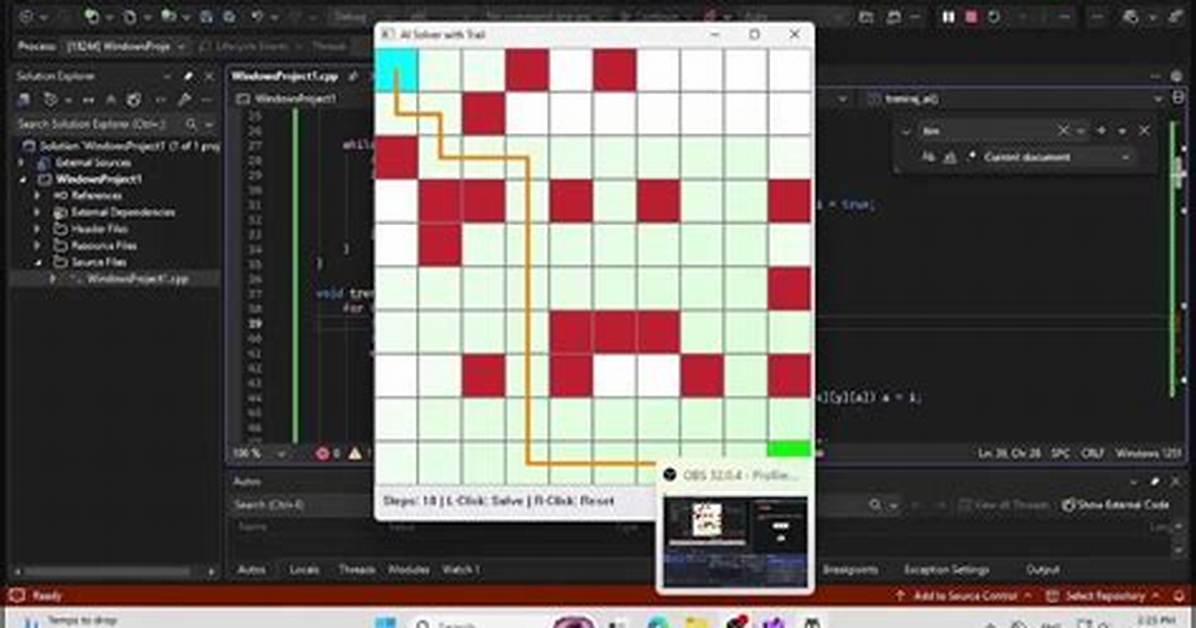The height and width of the screenshot is (628, 1196).
Task: Click the green goal cell in maze window
Action: pos(789,449)
